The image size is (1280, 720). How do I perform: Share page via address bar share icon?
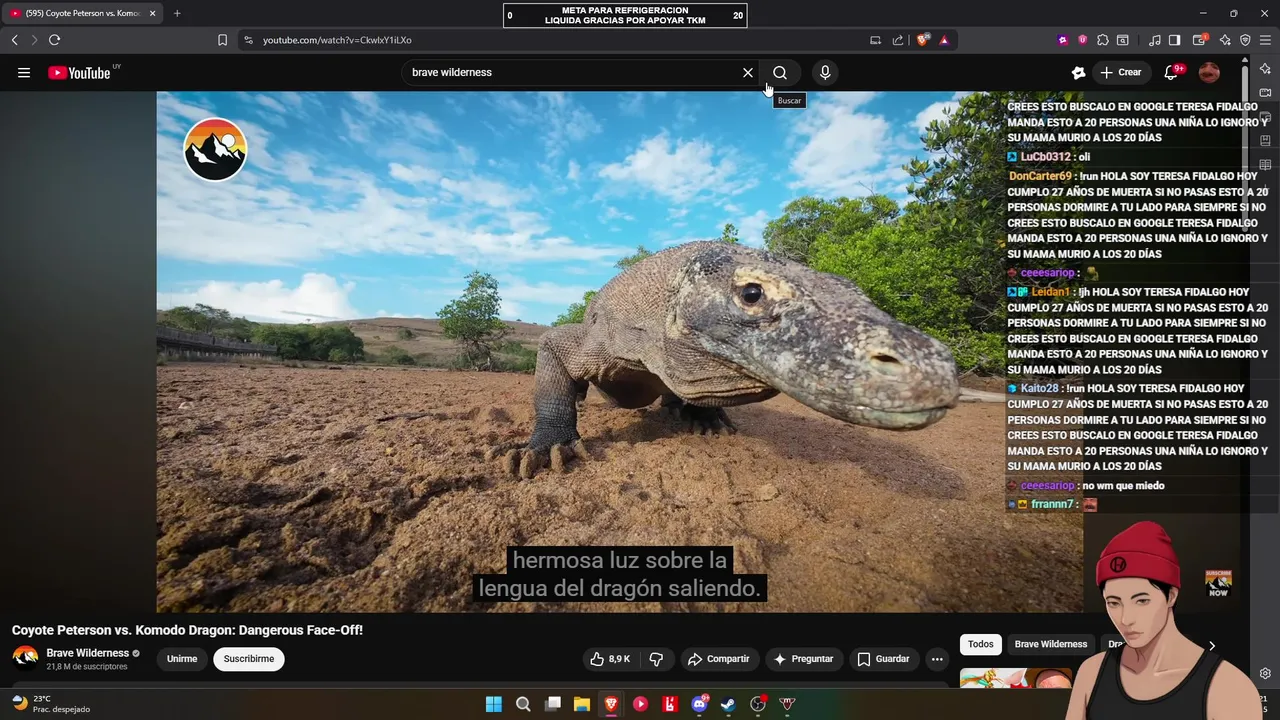898,40
